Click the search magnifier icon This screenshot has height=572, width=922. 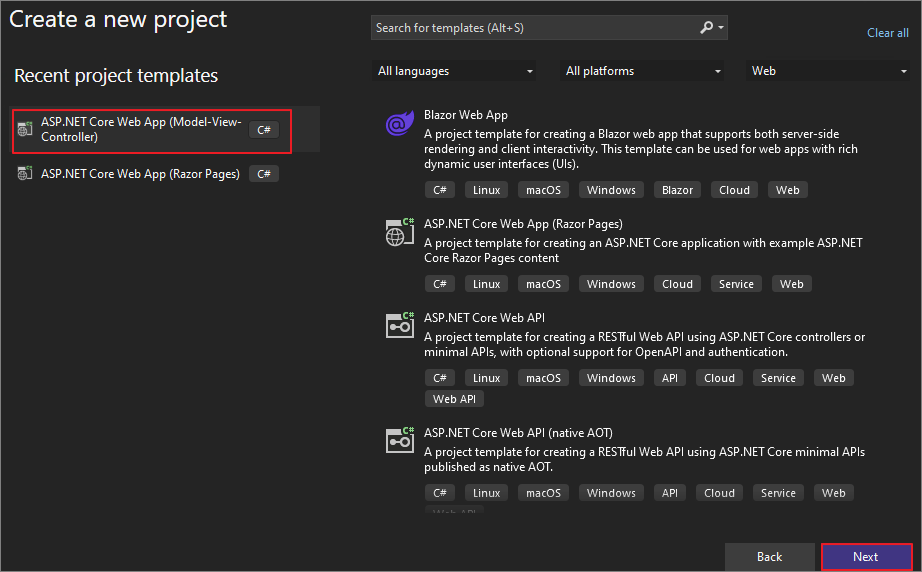coord(706,28)
